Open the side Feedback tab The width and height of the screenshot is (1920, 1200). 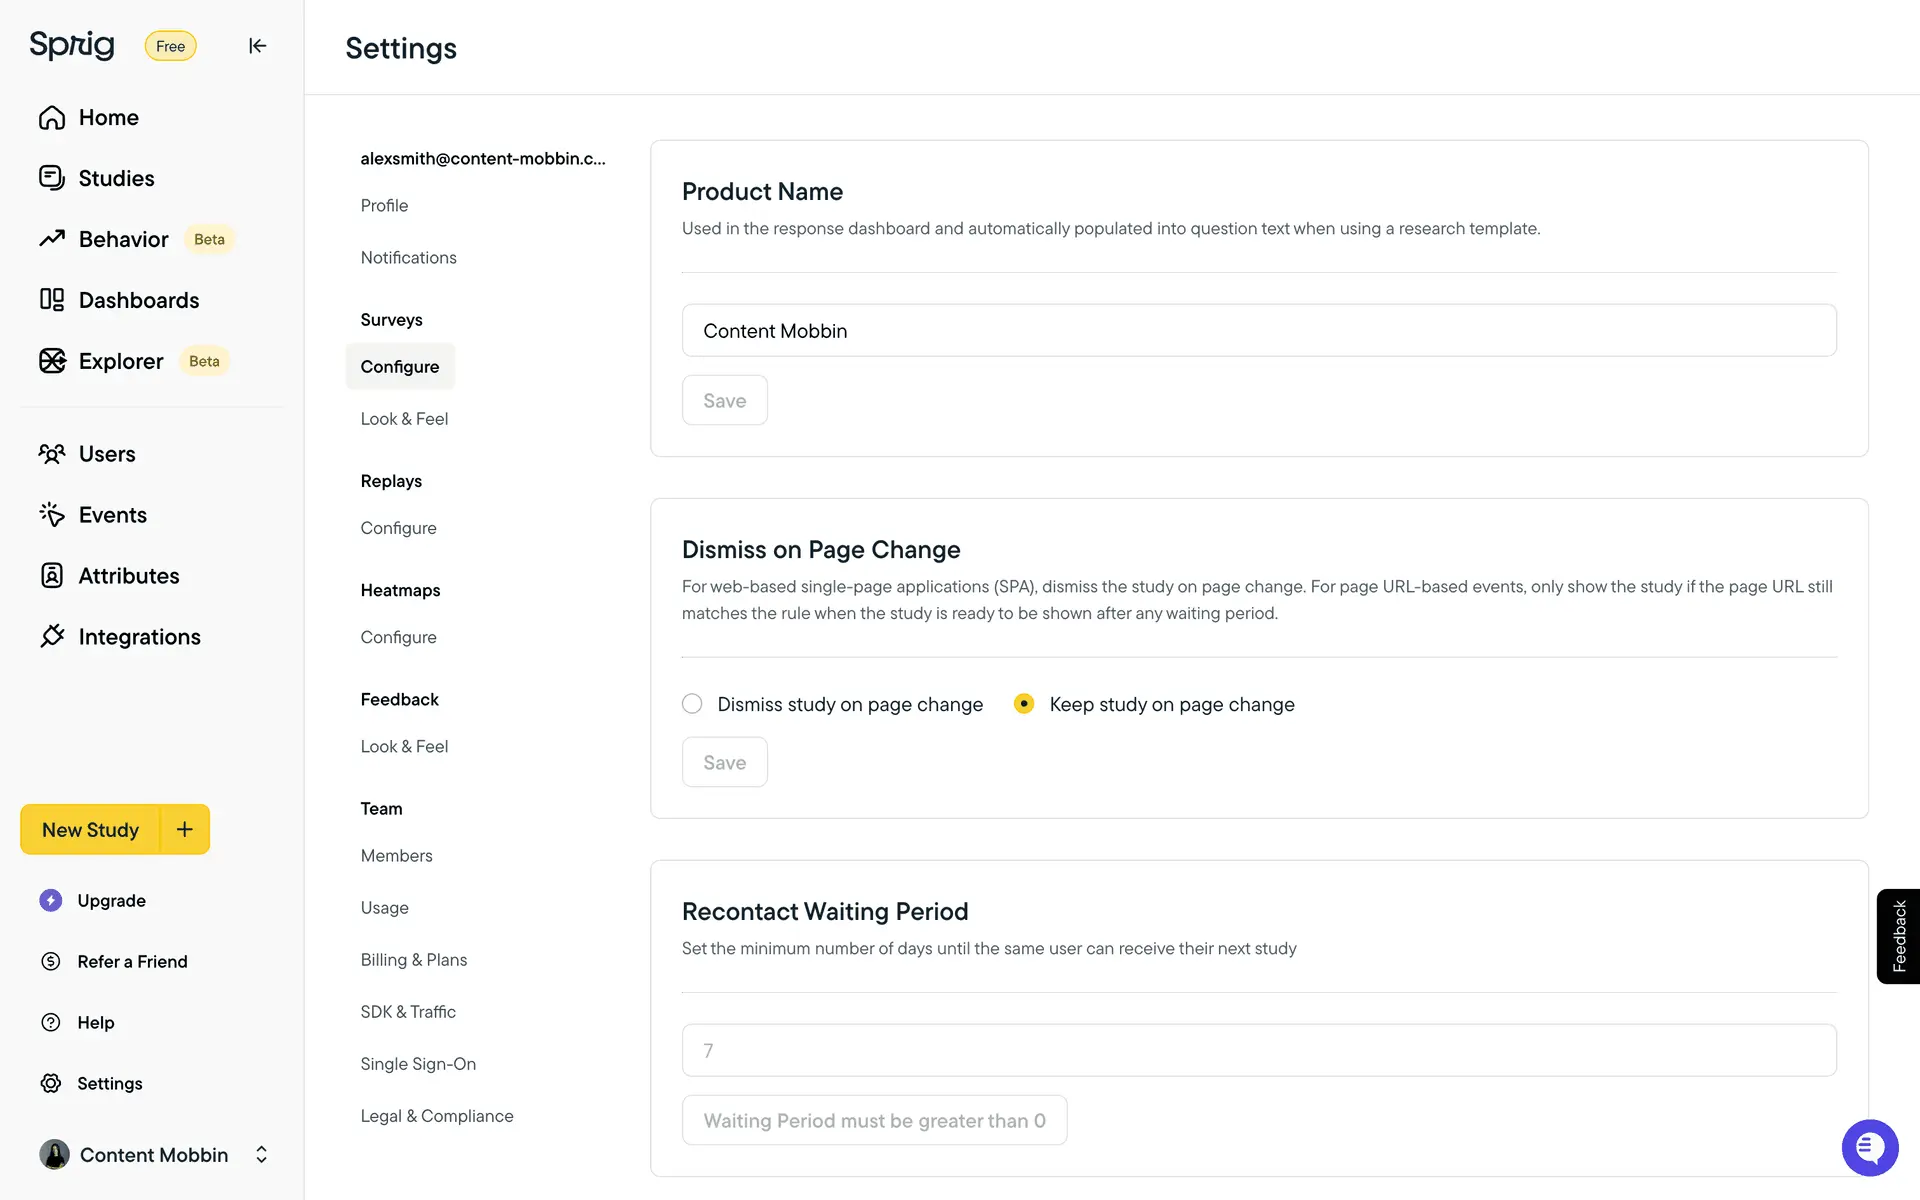1898,936
